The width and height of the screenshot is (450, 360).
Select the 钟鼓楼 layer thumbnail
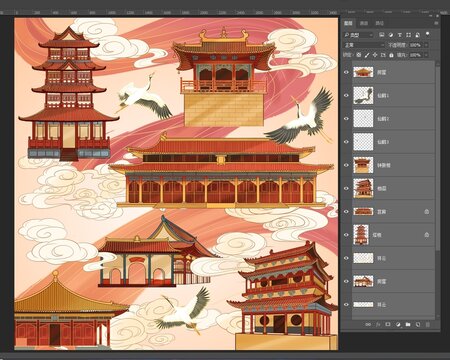point(363,165)
